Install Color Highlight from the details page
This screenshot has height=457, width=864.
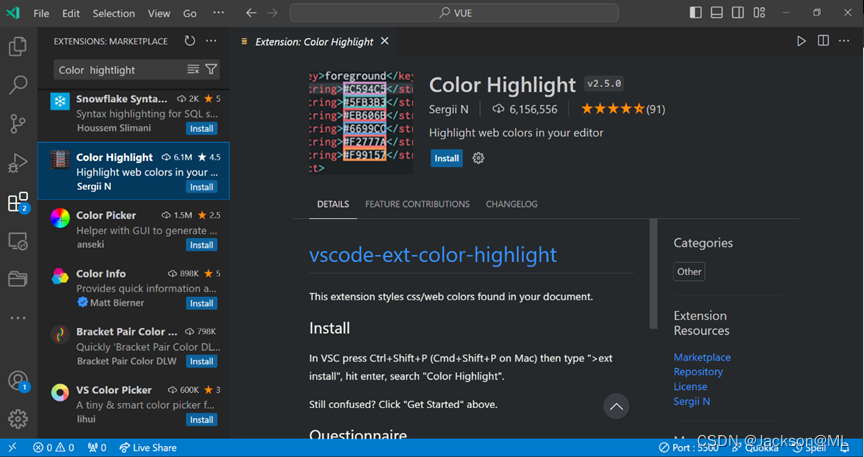point(446,158)
